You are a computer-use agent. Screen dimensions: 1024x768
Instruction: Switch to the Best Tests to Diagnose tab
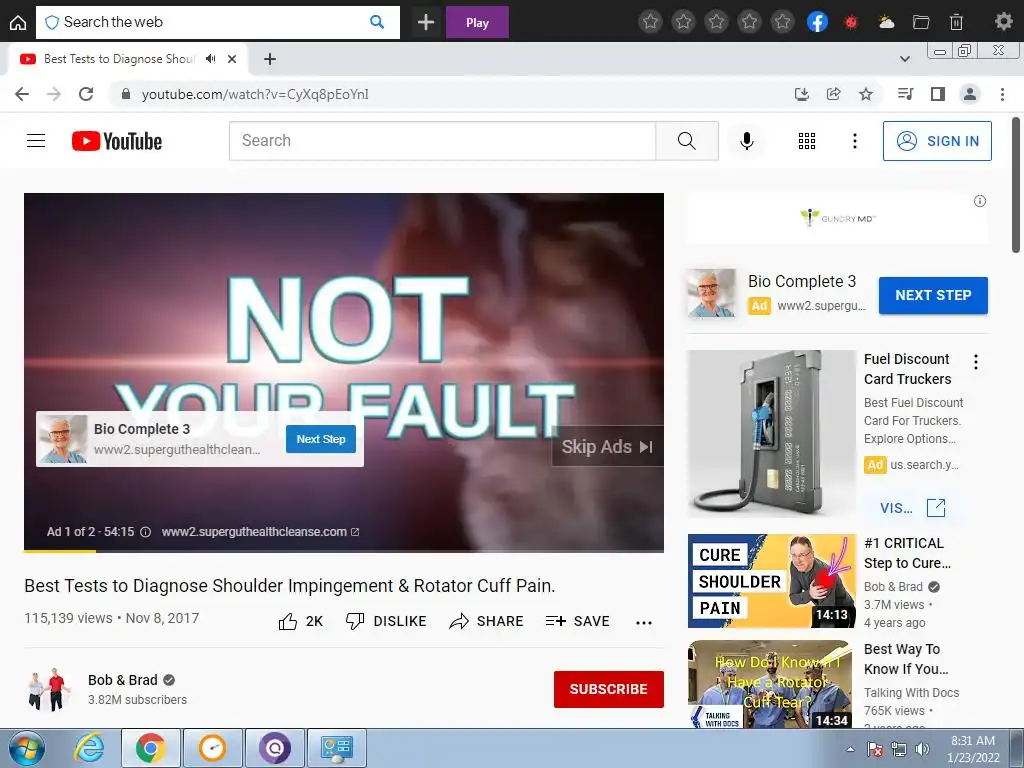(x=119, y=59)
